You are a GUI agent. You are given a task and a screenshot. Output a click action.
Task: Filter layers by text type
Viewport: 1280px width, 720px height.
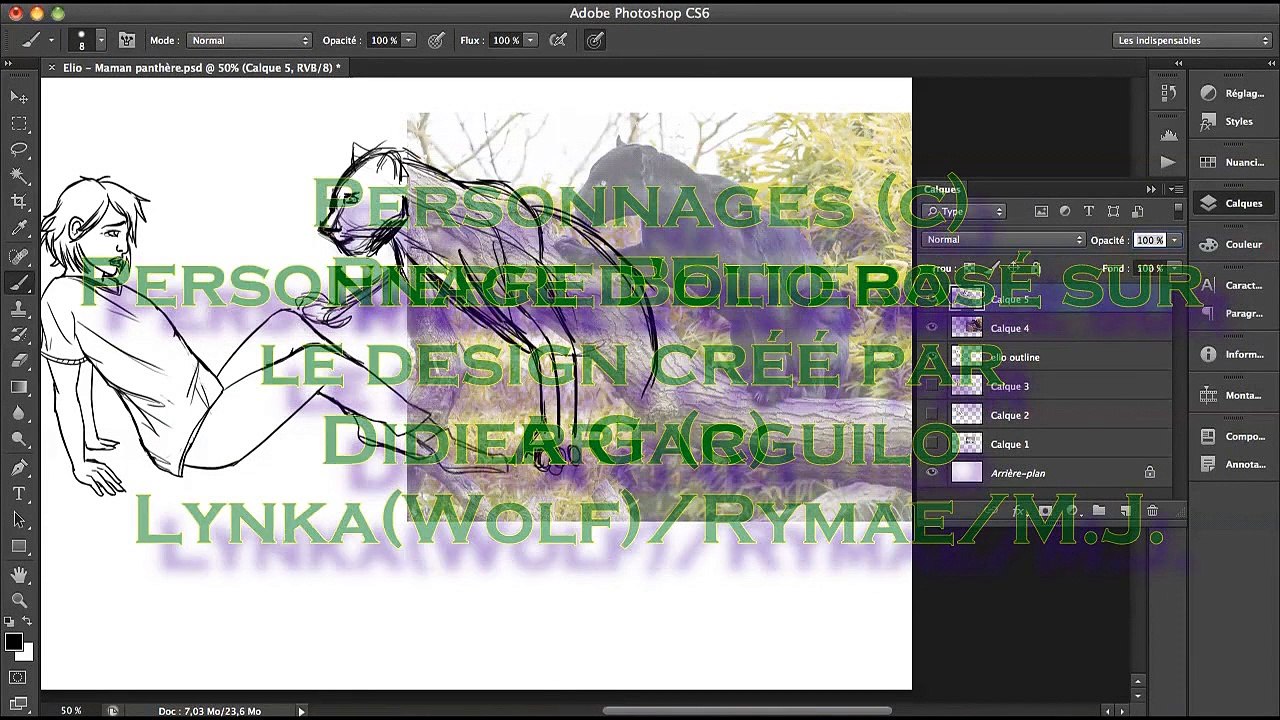coord(1089,211)
